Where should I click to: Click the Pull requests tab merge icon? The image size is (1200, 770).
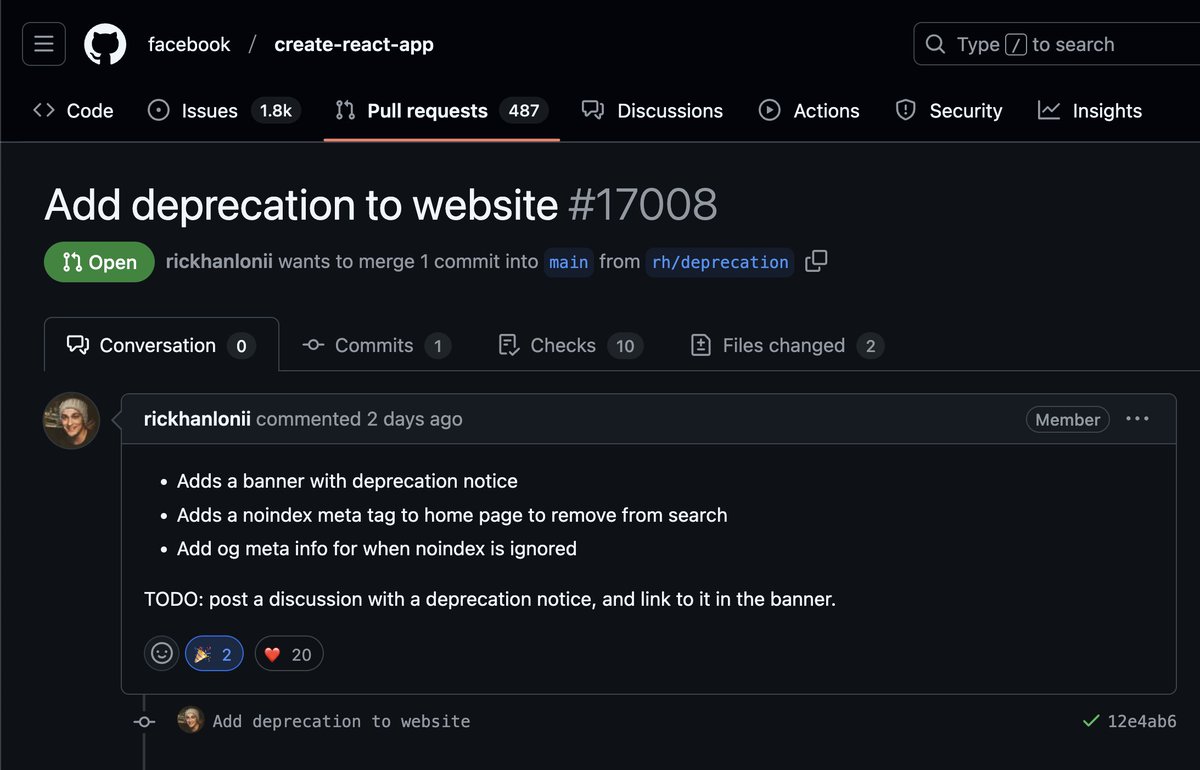[345, 111]
